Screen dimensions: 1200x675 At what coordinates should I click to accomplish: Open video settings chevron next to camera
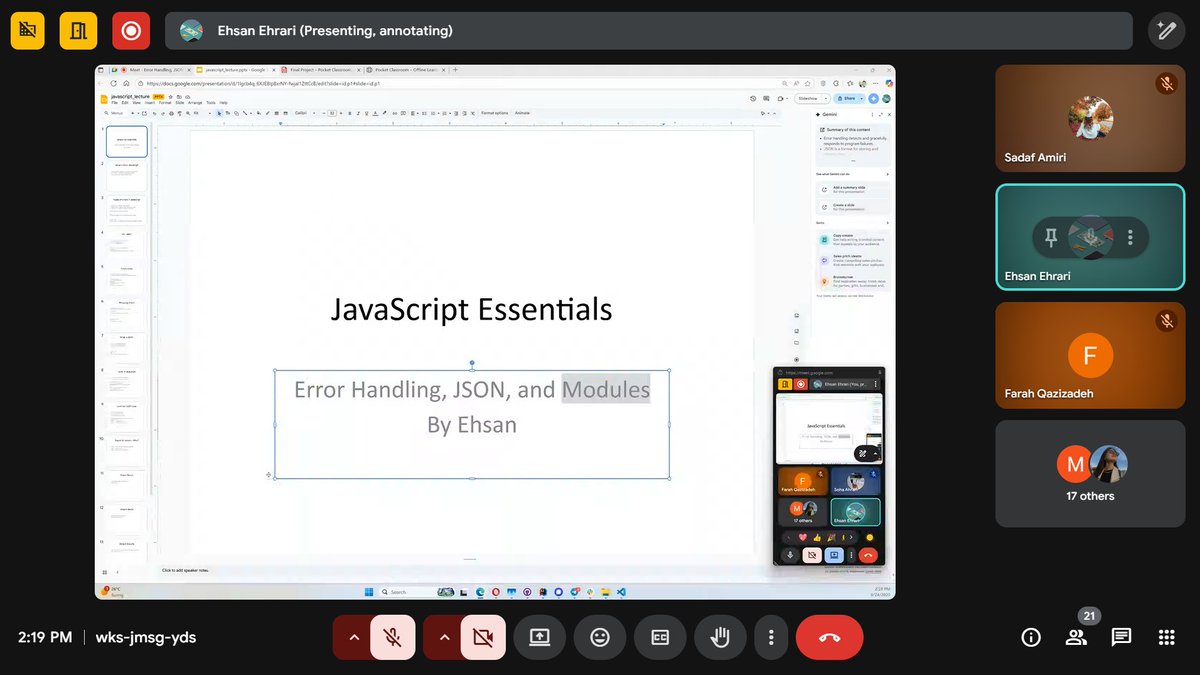click(x=445, y=637)
